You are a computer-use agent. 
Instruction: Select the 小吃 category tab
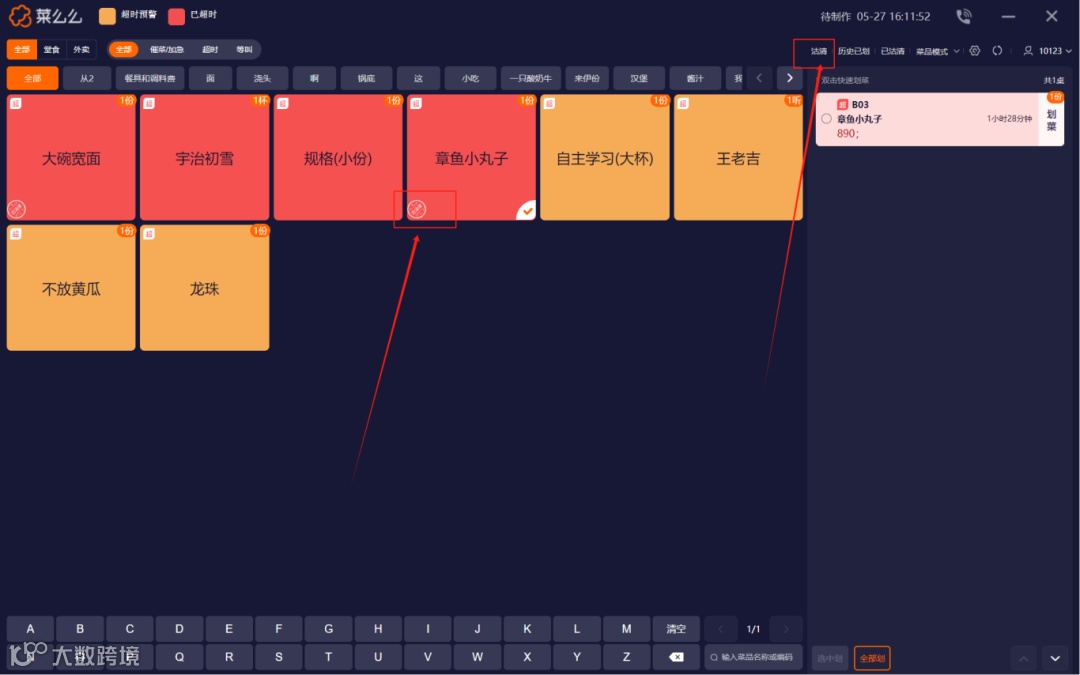(470, 79)
